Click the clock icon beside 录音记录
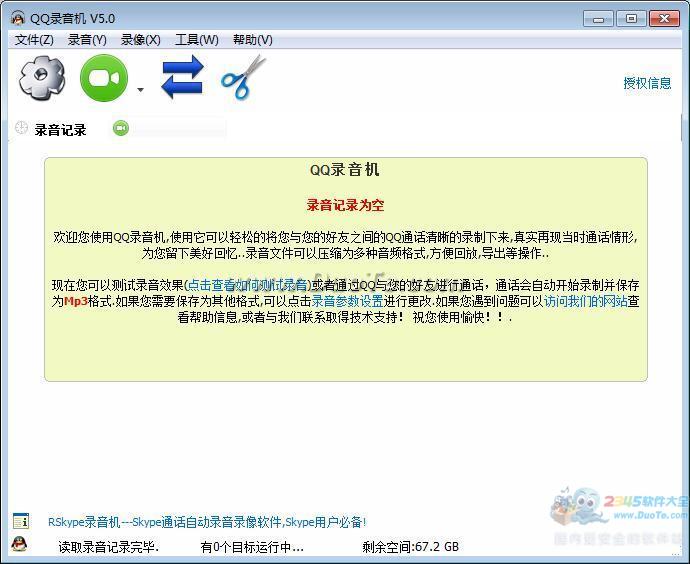The image size is (690, 564). click(x=21, y=128)
